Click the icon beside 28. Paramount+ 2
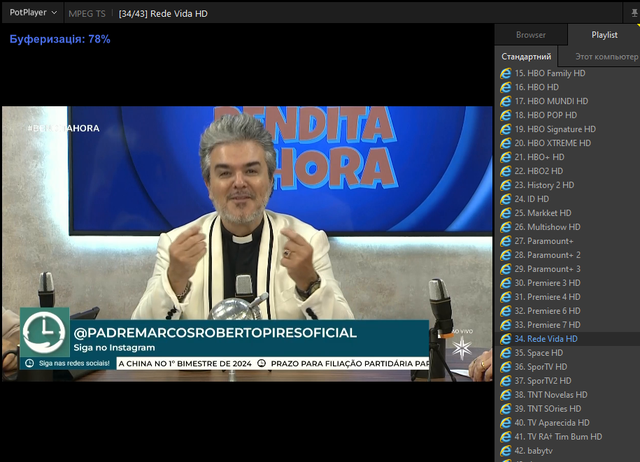 (x=505, y=255)
